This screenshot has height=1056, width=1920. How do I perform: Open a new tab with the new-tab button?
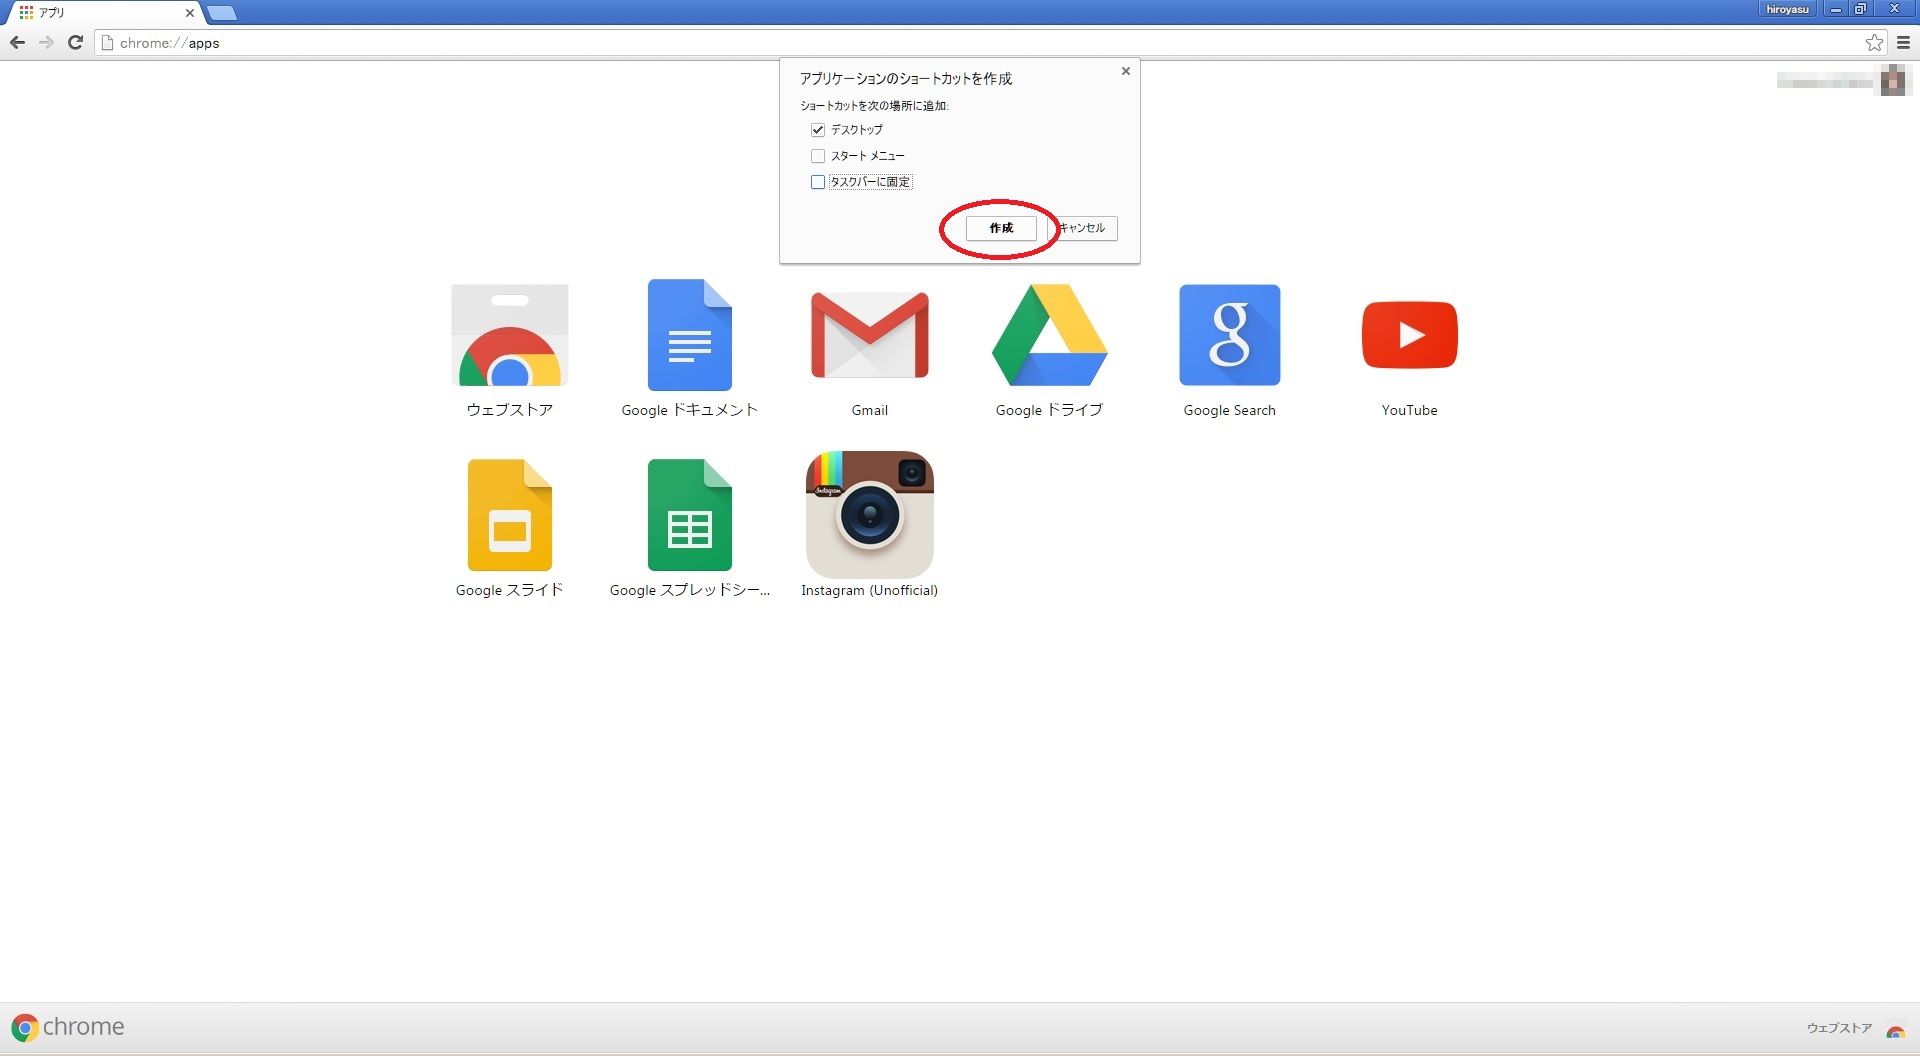222,13
